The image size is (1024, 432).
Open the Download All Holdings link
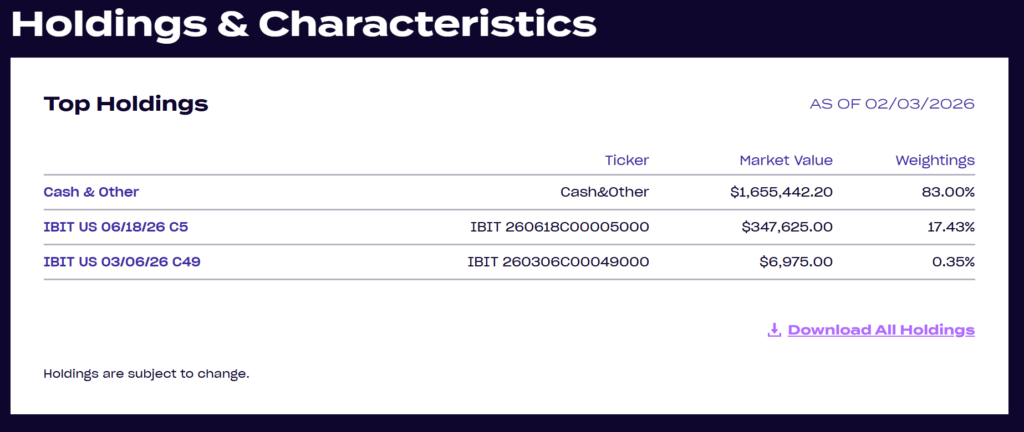coord(881,330)
